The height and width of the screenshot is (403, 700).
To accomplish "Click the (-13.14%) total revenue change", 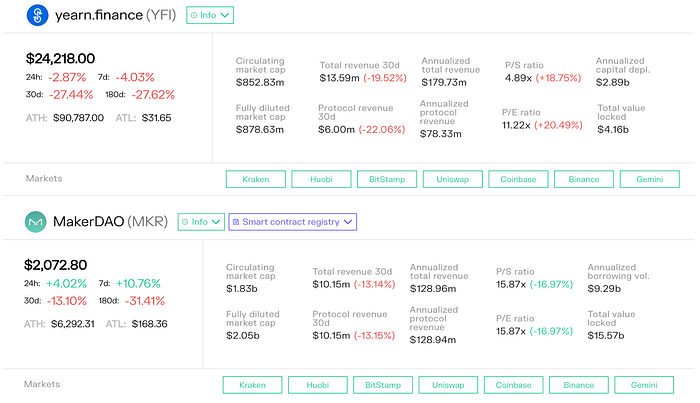I will point(375,284).
